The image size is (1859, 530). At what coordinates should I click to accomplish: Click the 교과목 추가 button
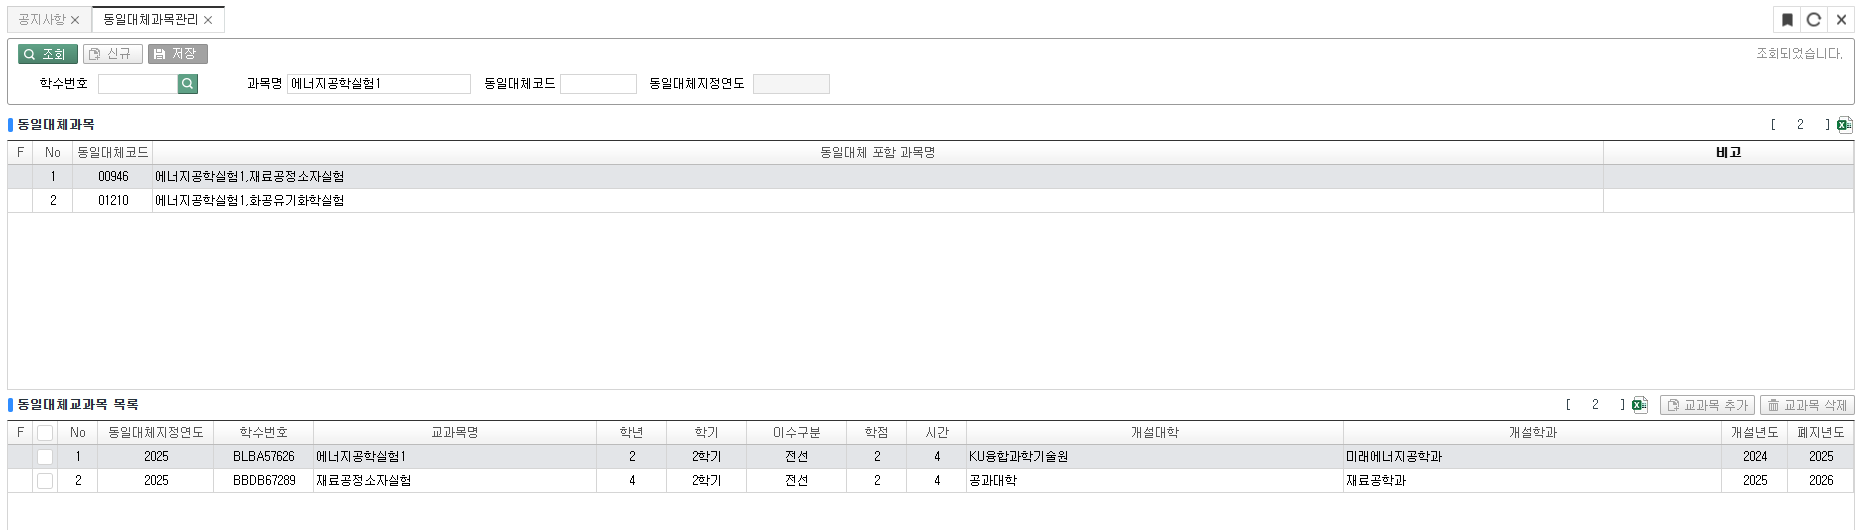[x=1707, y=405]
